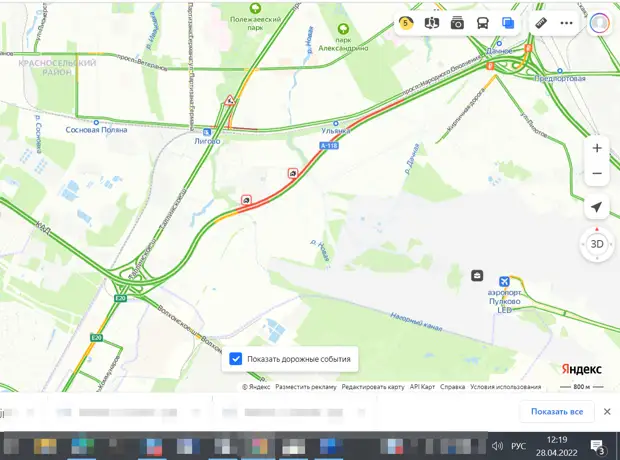Click the Показать все button
Viewport: 620px width, 460px height.
point(557,412)
